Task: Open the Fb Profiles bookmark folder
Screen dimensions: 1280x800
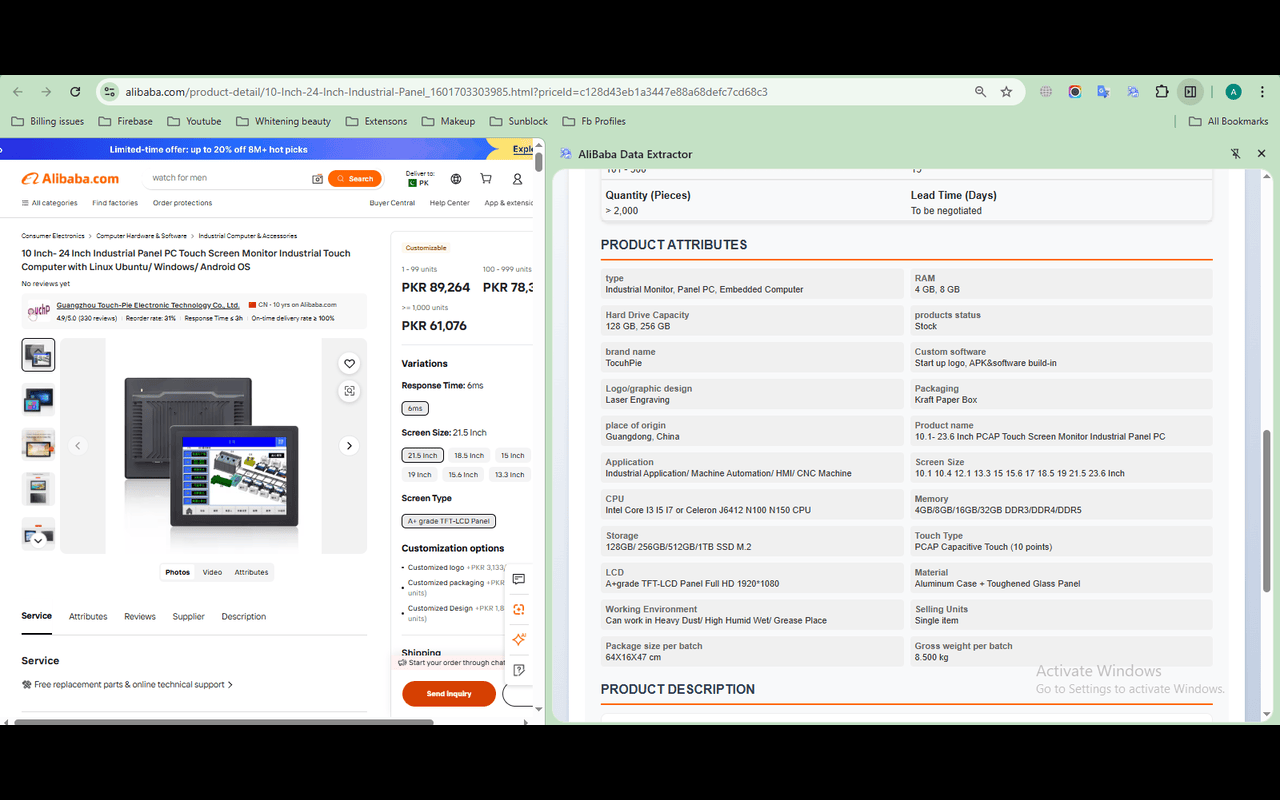Action: click(x=594, y=121)
